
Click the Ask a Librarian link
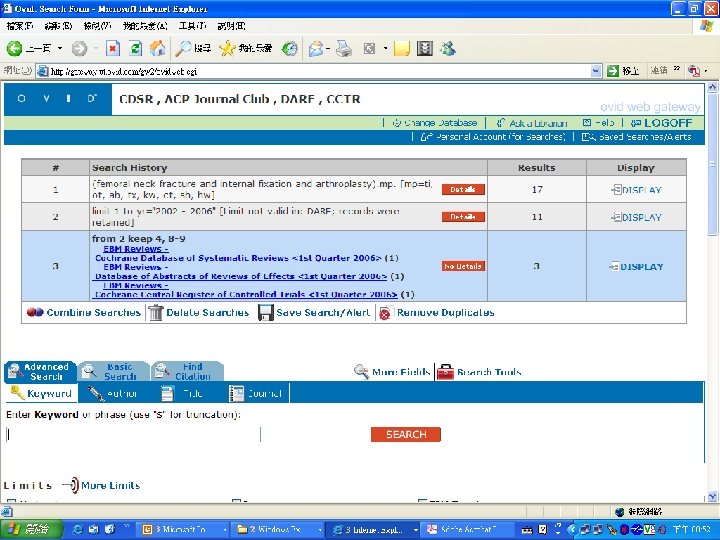[x=532, y=123]
